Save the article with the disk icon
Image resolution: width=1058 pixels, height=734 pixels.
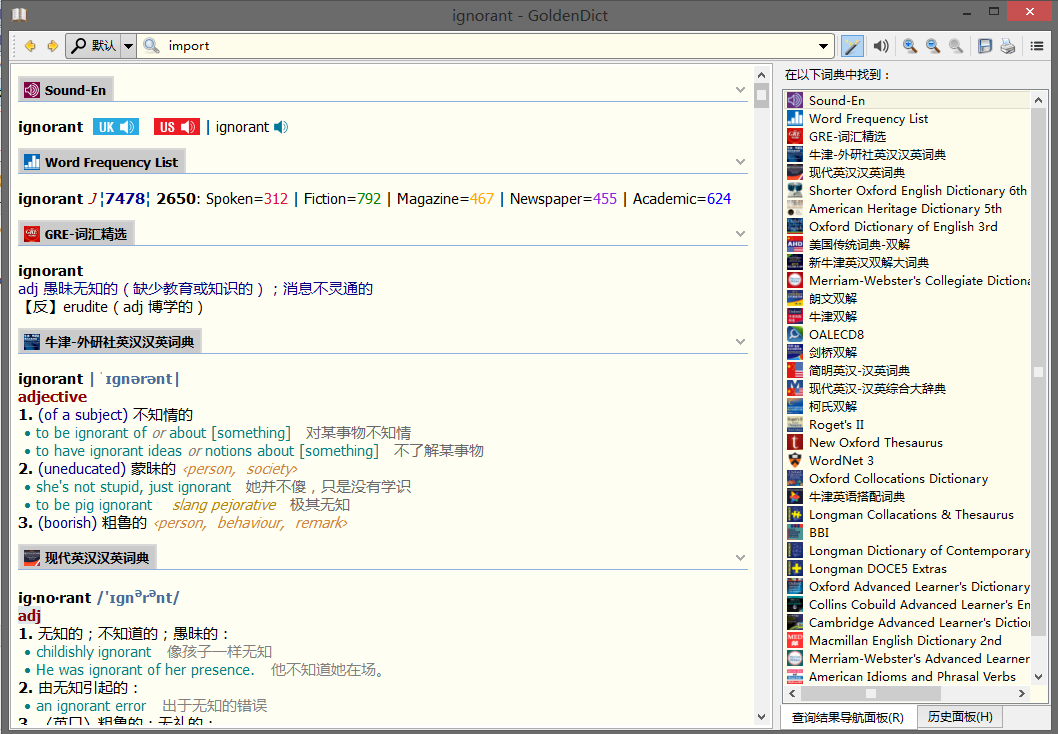click(985, 46)
